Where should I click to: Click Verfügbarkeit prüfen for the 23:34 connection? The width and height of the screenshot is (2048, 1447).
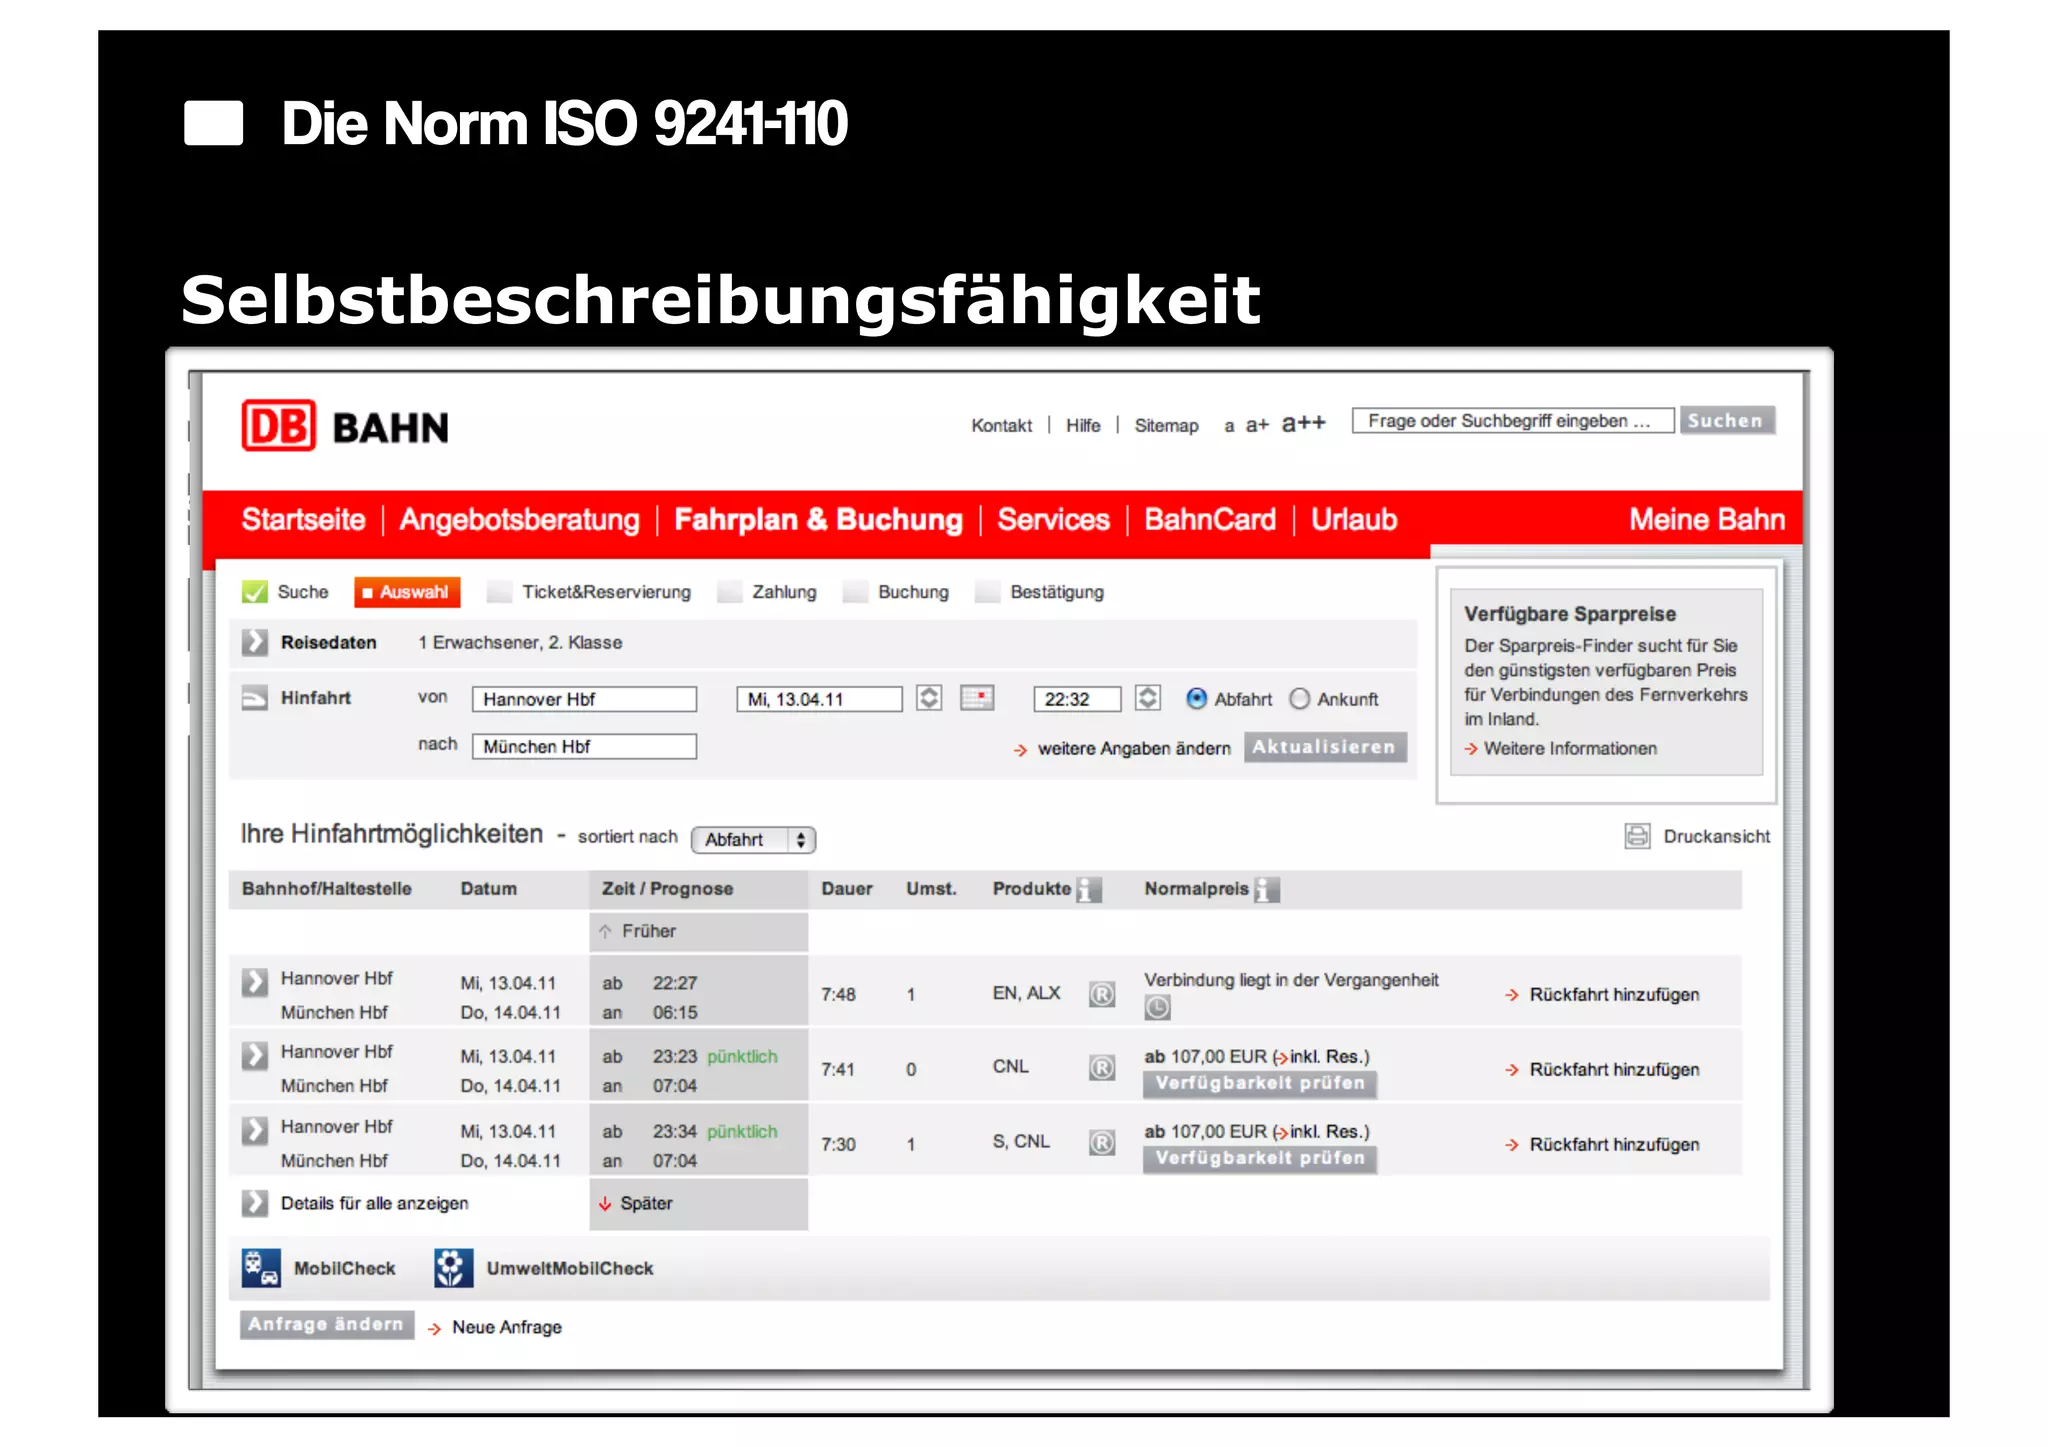tap(1260, 1158)
